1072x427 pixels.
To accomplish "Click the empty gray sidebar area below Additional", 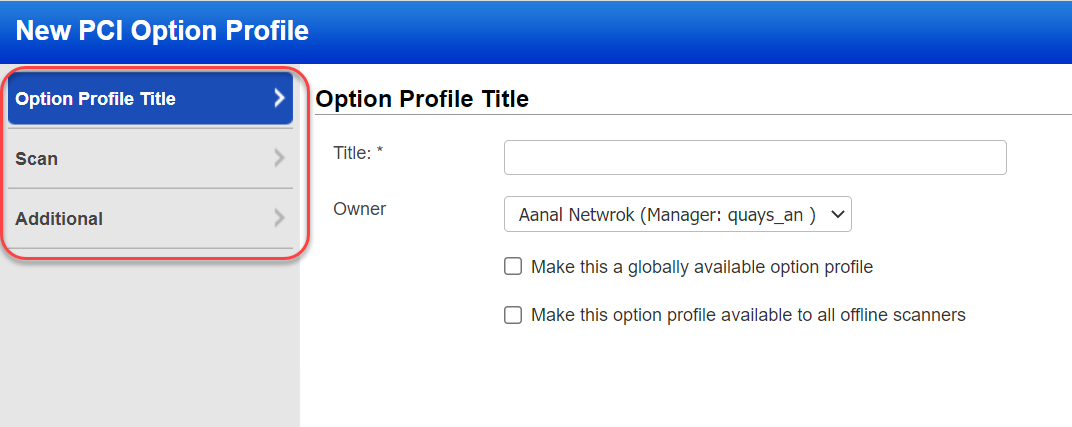I will point(150,340).
